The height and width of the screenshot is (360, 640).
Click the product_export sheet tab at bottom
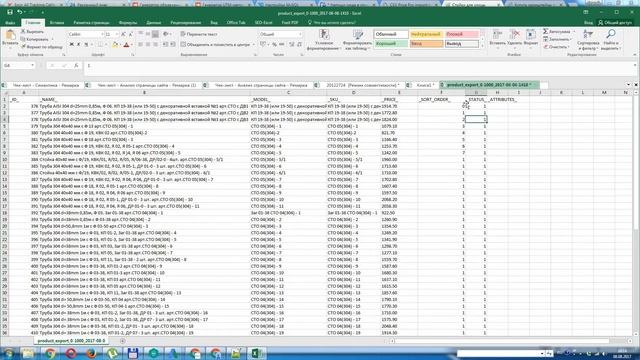(x=71, y=340)
